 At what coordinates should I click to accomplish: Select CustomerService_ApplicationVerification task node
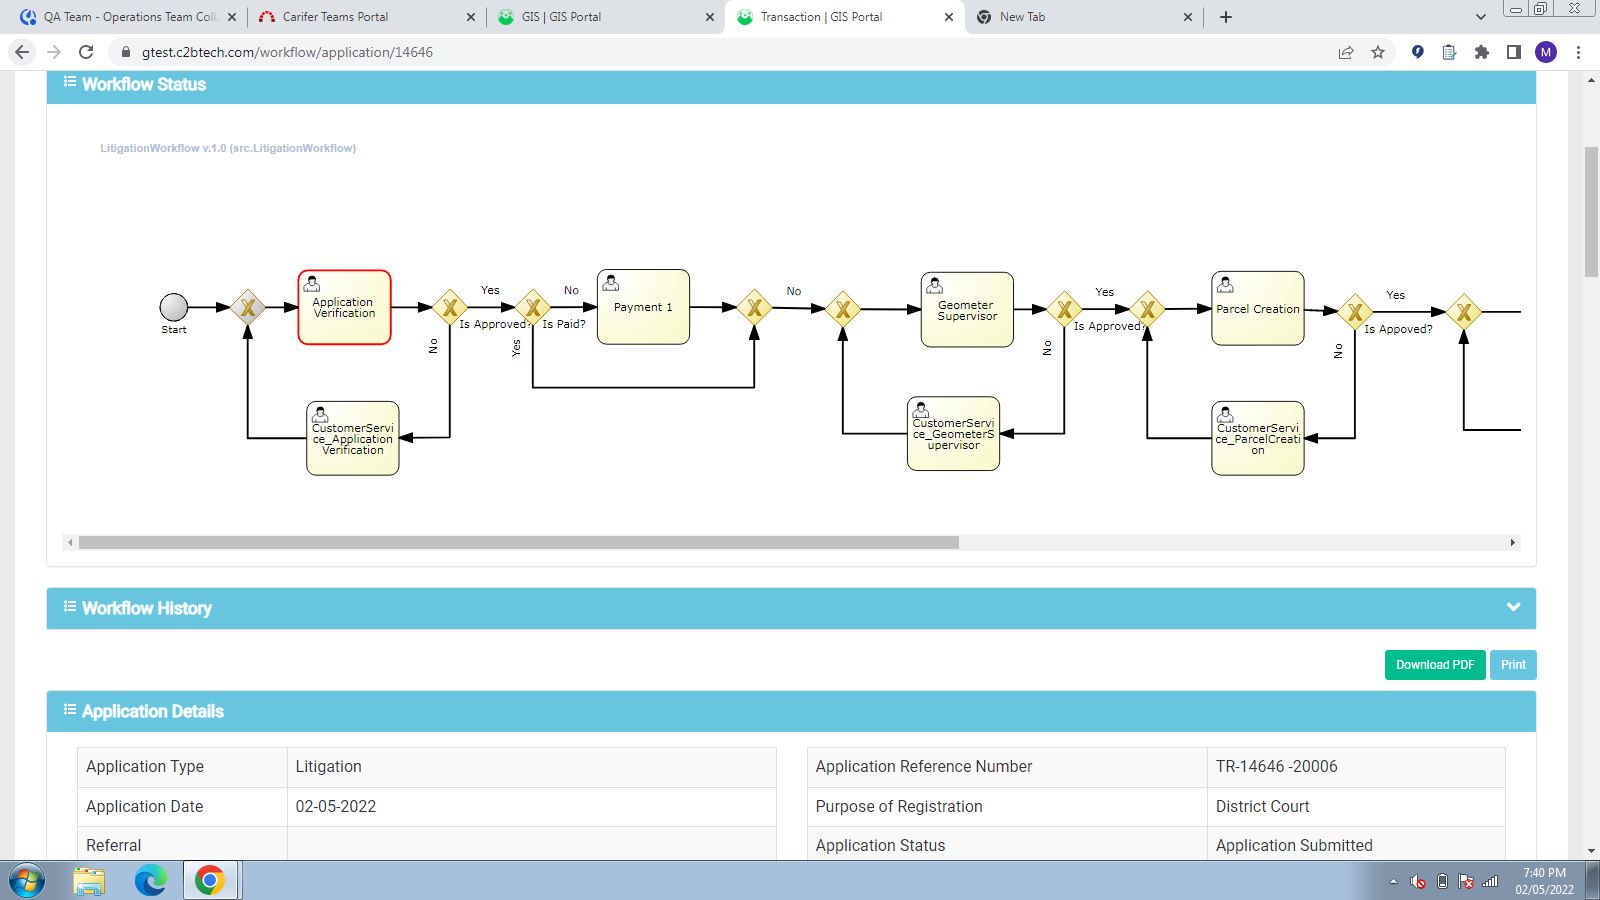(x=353, y=438)
